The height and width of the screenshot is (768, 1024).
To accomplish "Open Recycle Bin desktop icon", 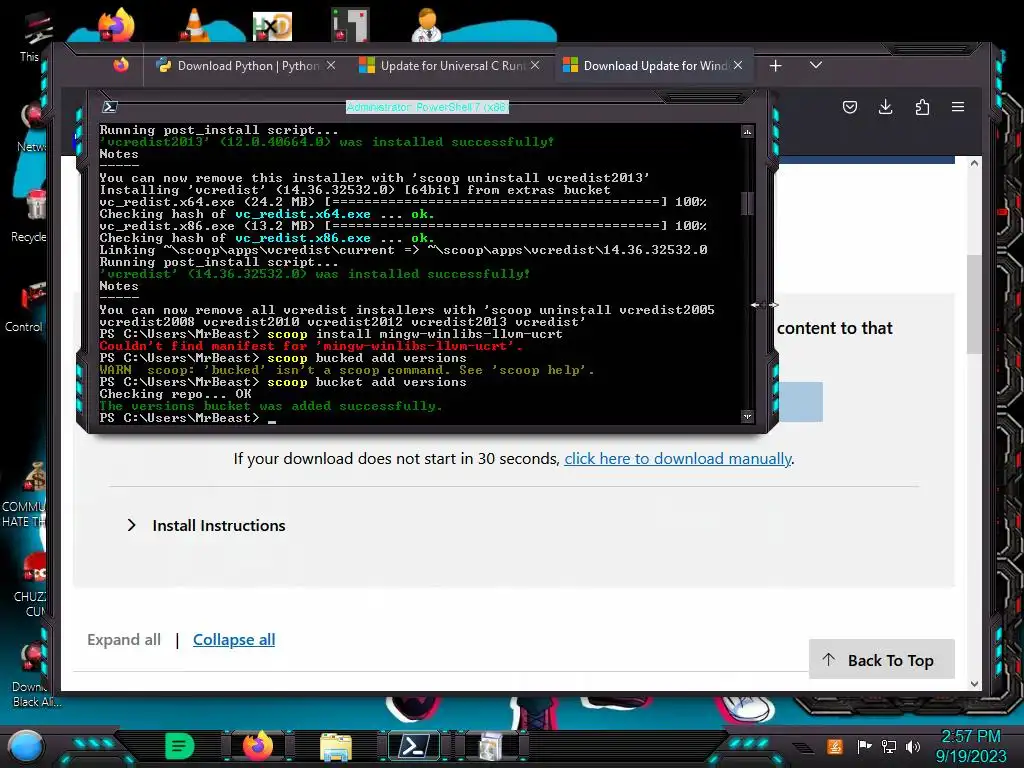I will point(31,216).
